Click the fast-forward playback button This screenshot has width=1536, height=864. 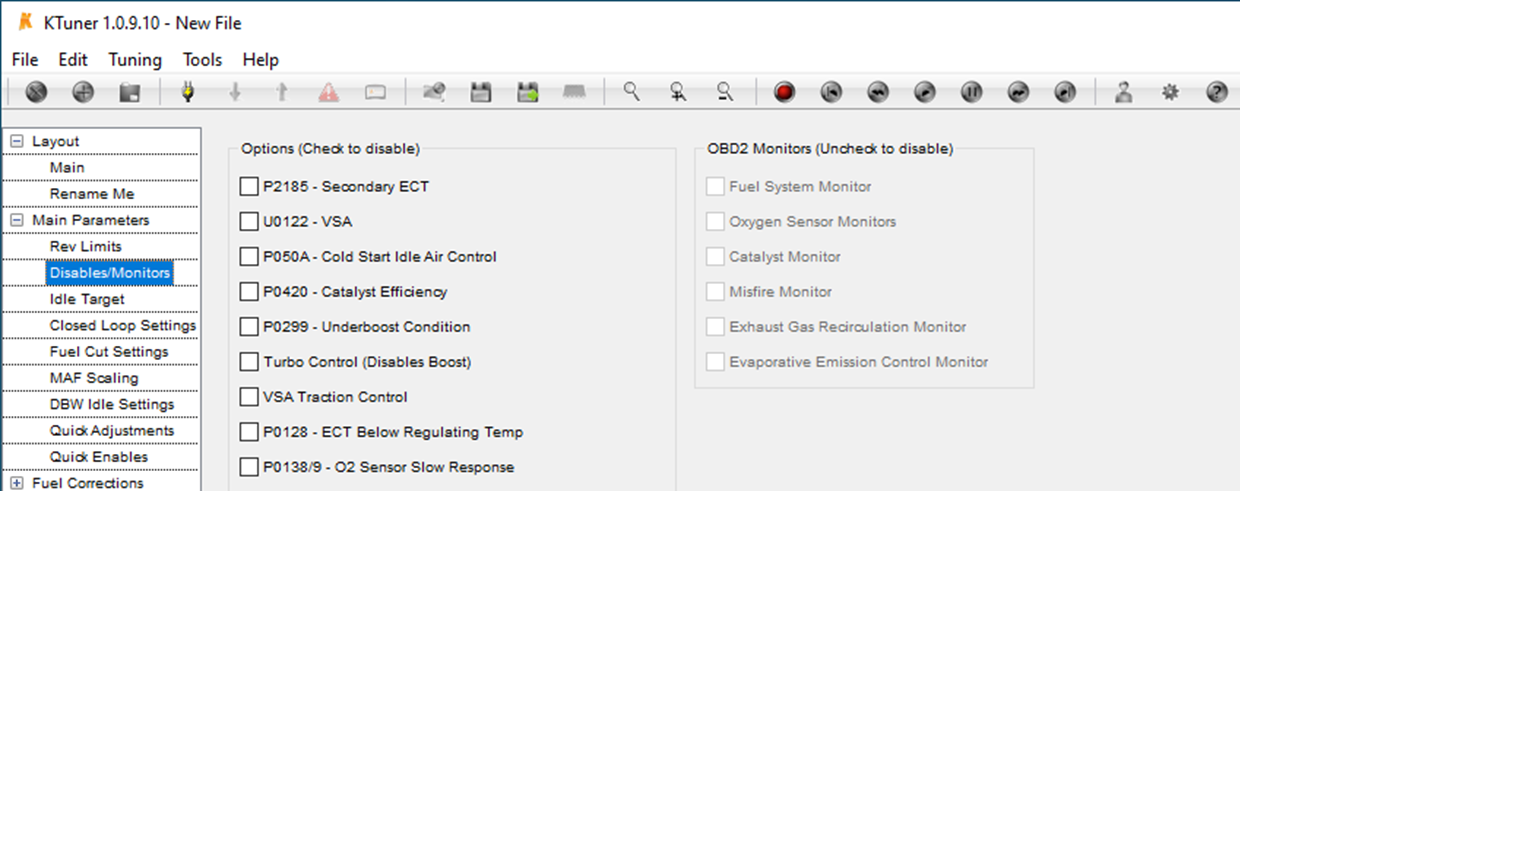(x=1019, y=92)
